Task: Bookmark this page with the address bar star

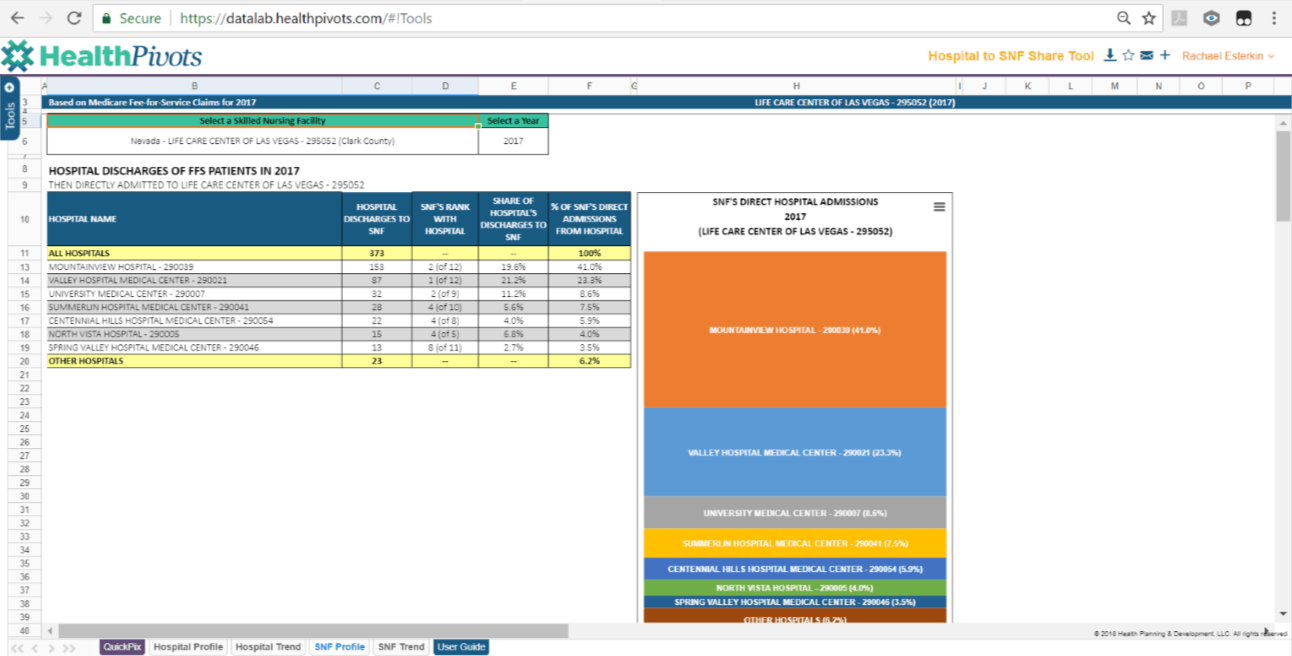Action: click(x=1149, y=18)
